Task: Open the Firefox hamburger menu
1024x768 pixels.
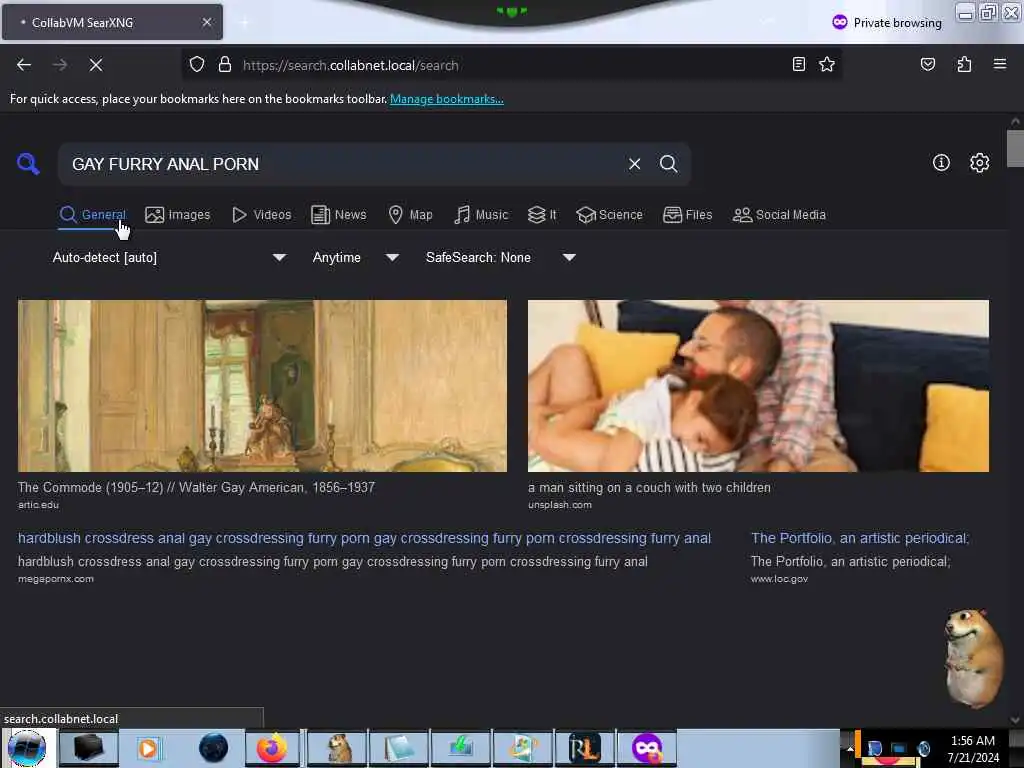Action: 999,64
